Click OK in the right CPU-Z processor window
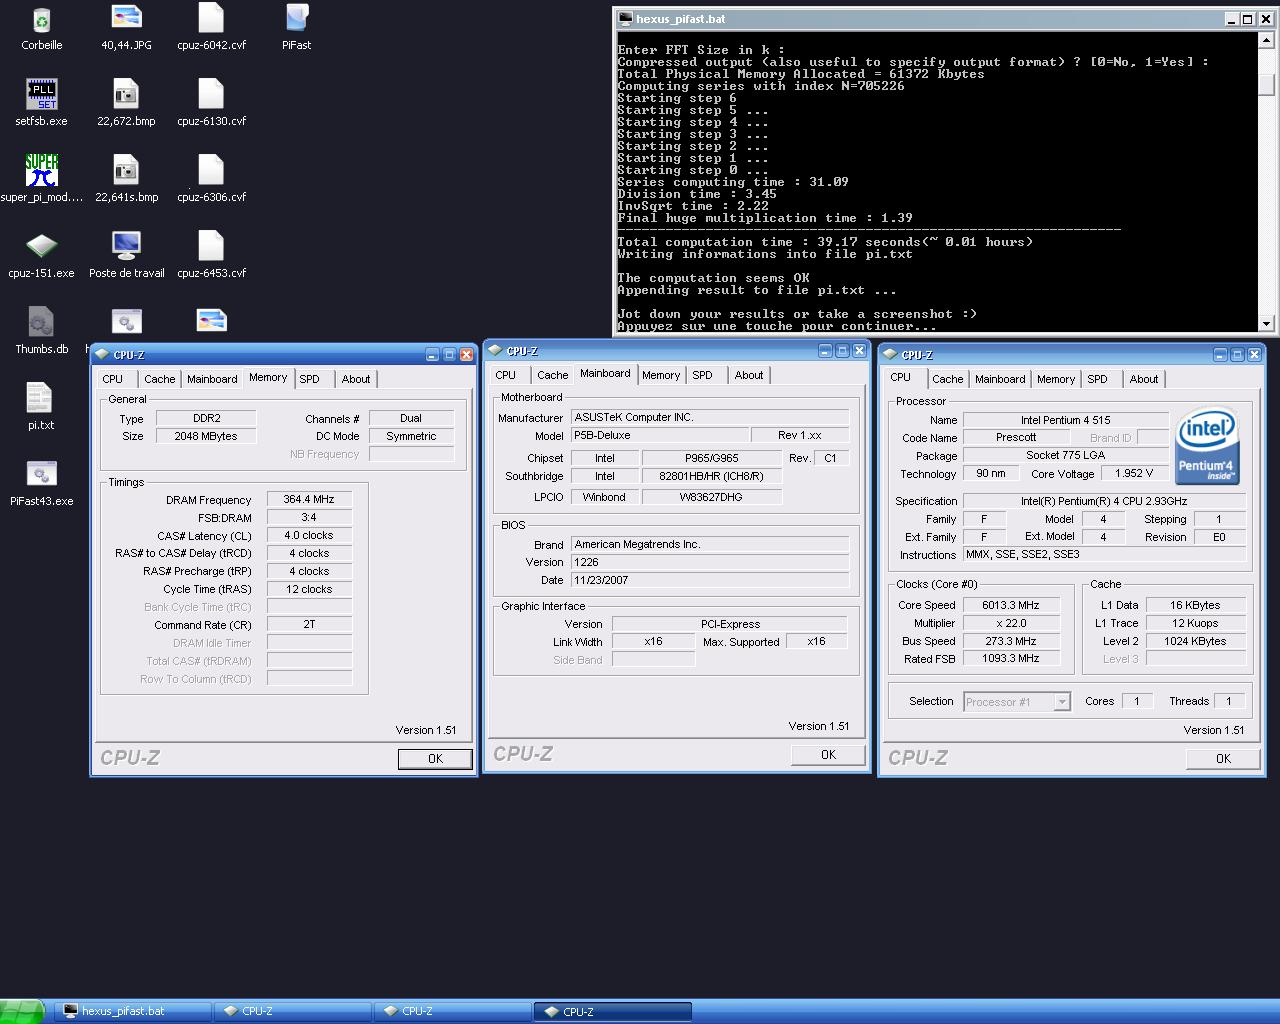This screenshot has width=1280, height=1024. [x=1223, y=759]
